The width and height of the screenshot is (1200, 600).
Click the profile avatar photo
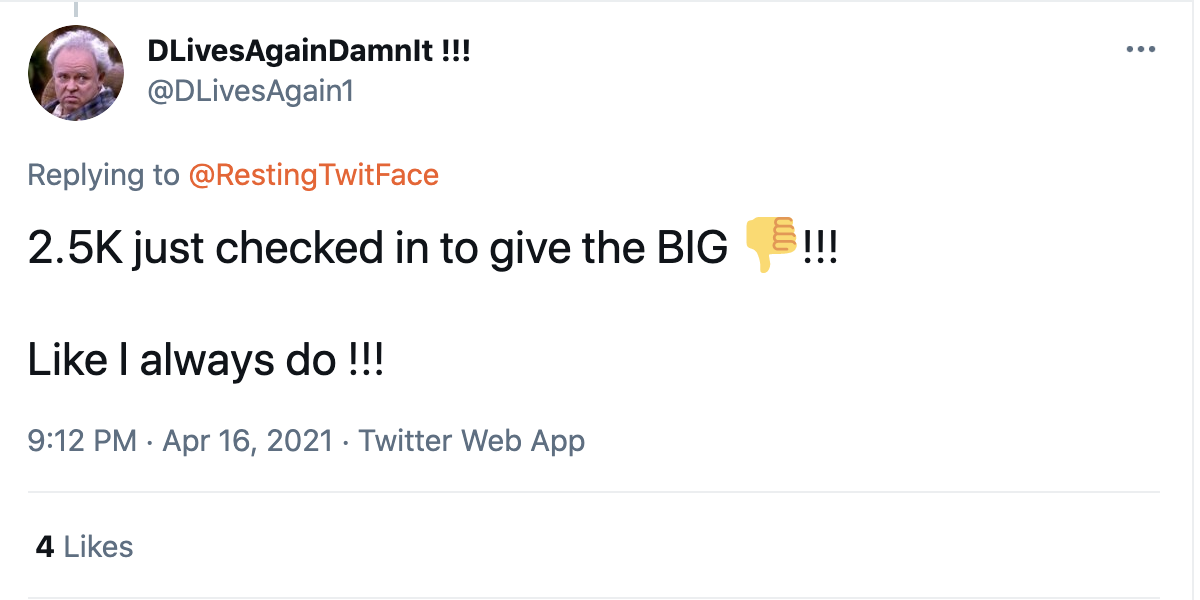tap(76, 73)
